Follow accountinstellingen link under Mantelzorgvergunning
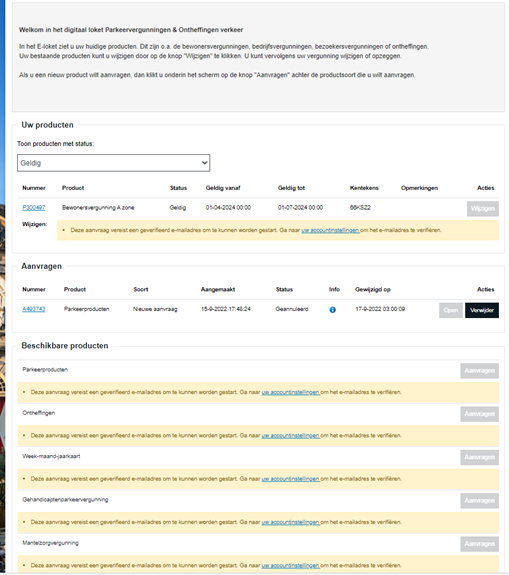The width and height of the screenshot is (509, 575). point(290,565)
